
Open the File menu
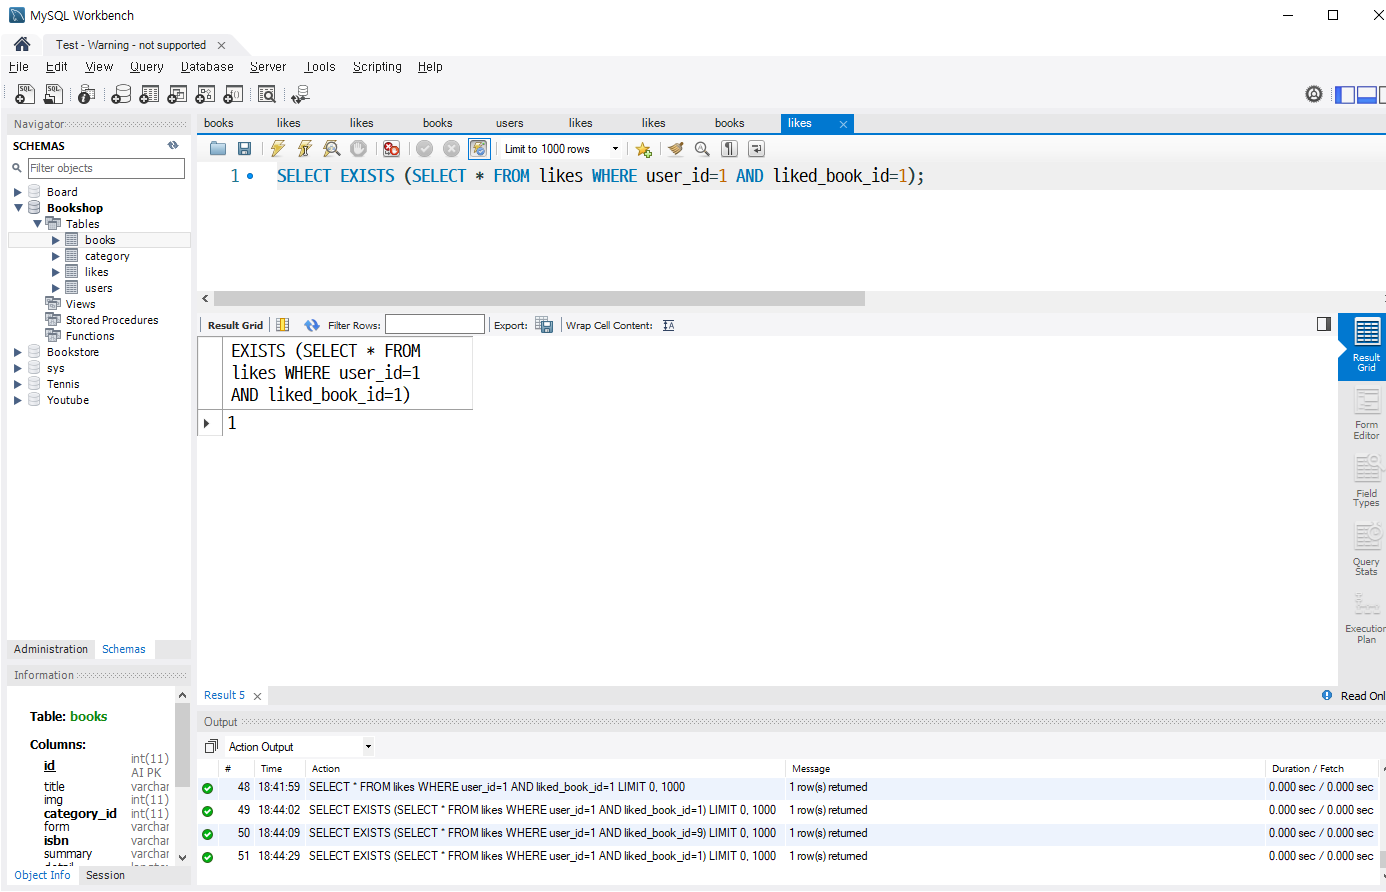(18, 67)
